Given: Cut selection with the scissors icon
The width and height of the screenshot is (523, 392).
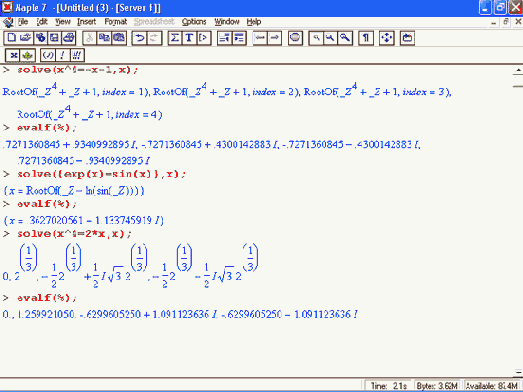Looking at the screenshot, I should [89, 38].
